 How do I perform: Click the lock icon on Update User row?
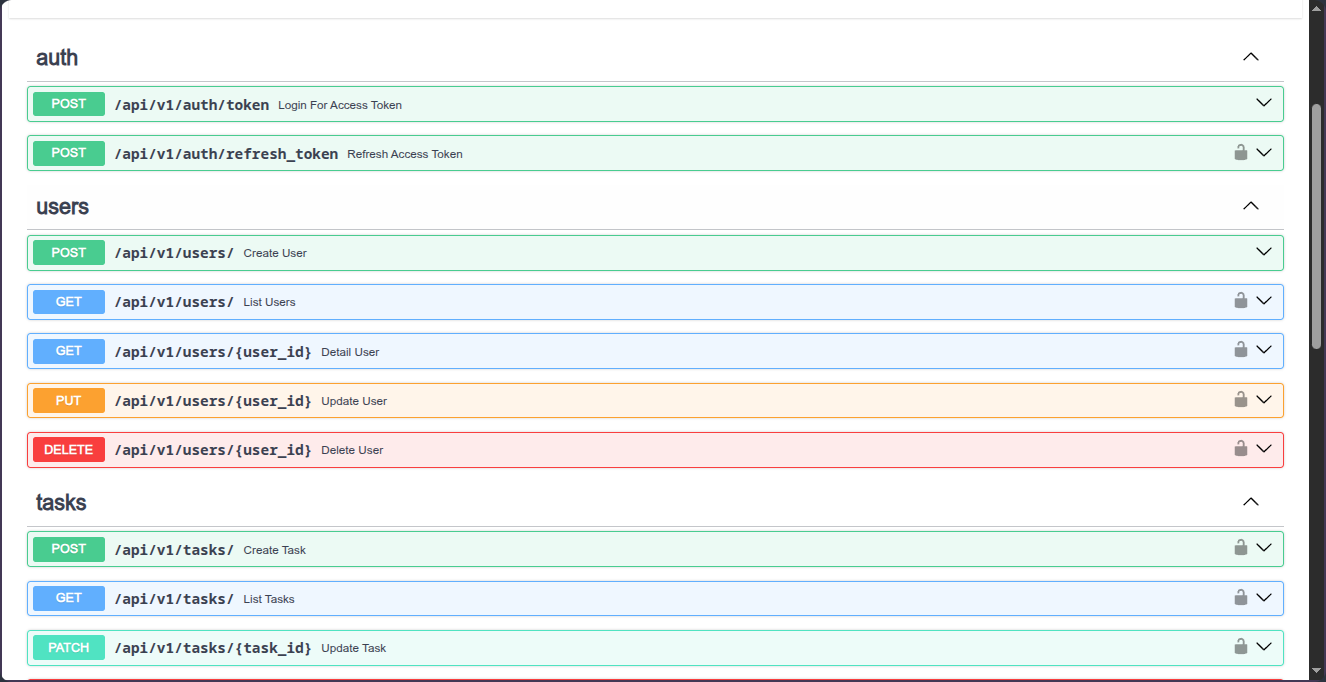[1240, 400]
